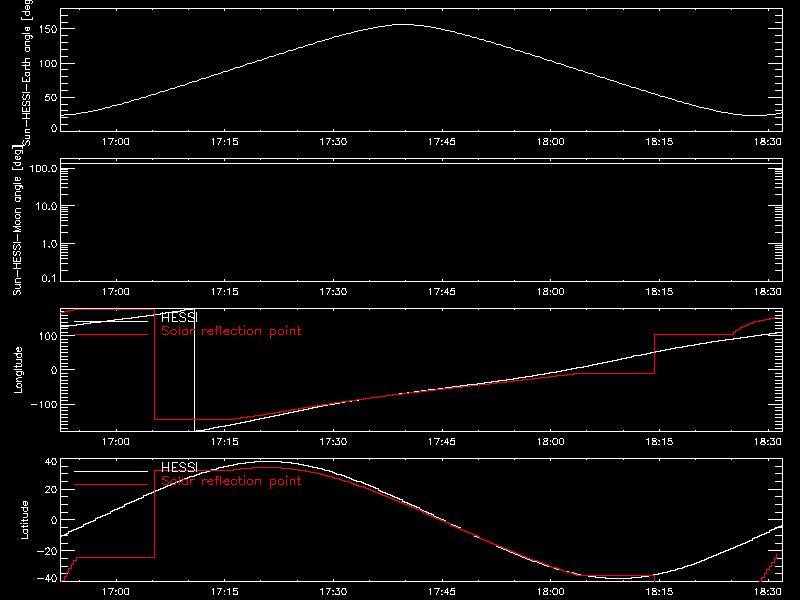
Task: Click the peak of Sun-HESSI-Earth angle curve
Action: coord(404,24)
